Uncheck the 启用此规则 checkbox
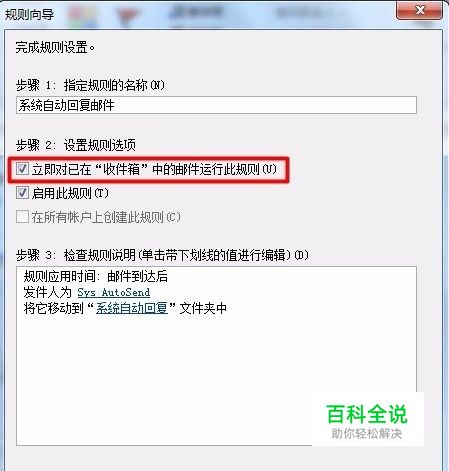449x471 pixels. pyautogui.click(x=22, y=193)
